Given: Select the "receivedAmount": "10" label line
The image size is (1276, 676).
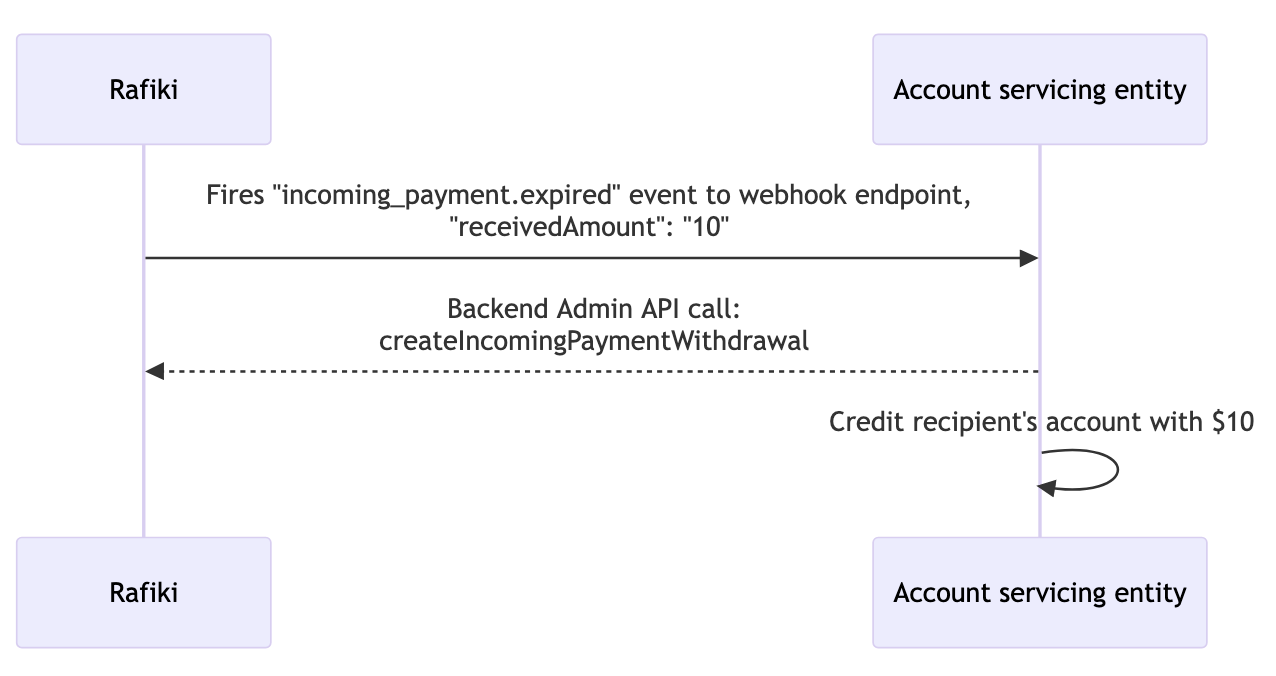Looking at the screenshot, I should [x=590, y=227].
